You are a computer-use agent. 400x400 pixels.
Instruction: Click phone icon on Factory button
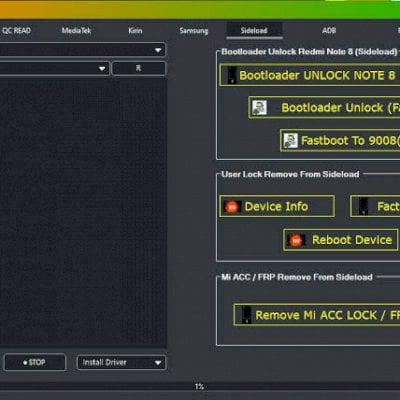pos(363,206)
